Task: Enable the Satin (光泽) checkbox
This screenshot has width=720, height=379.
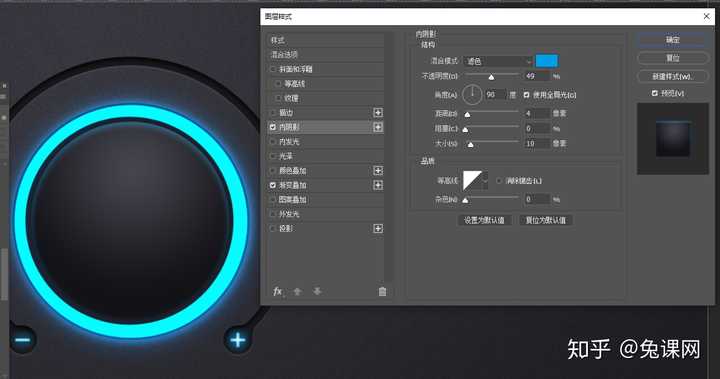Action: point(273,156)
